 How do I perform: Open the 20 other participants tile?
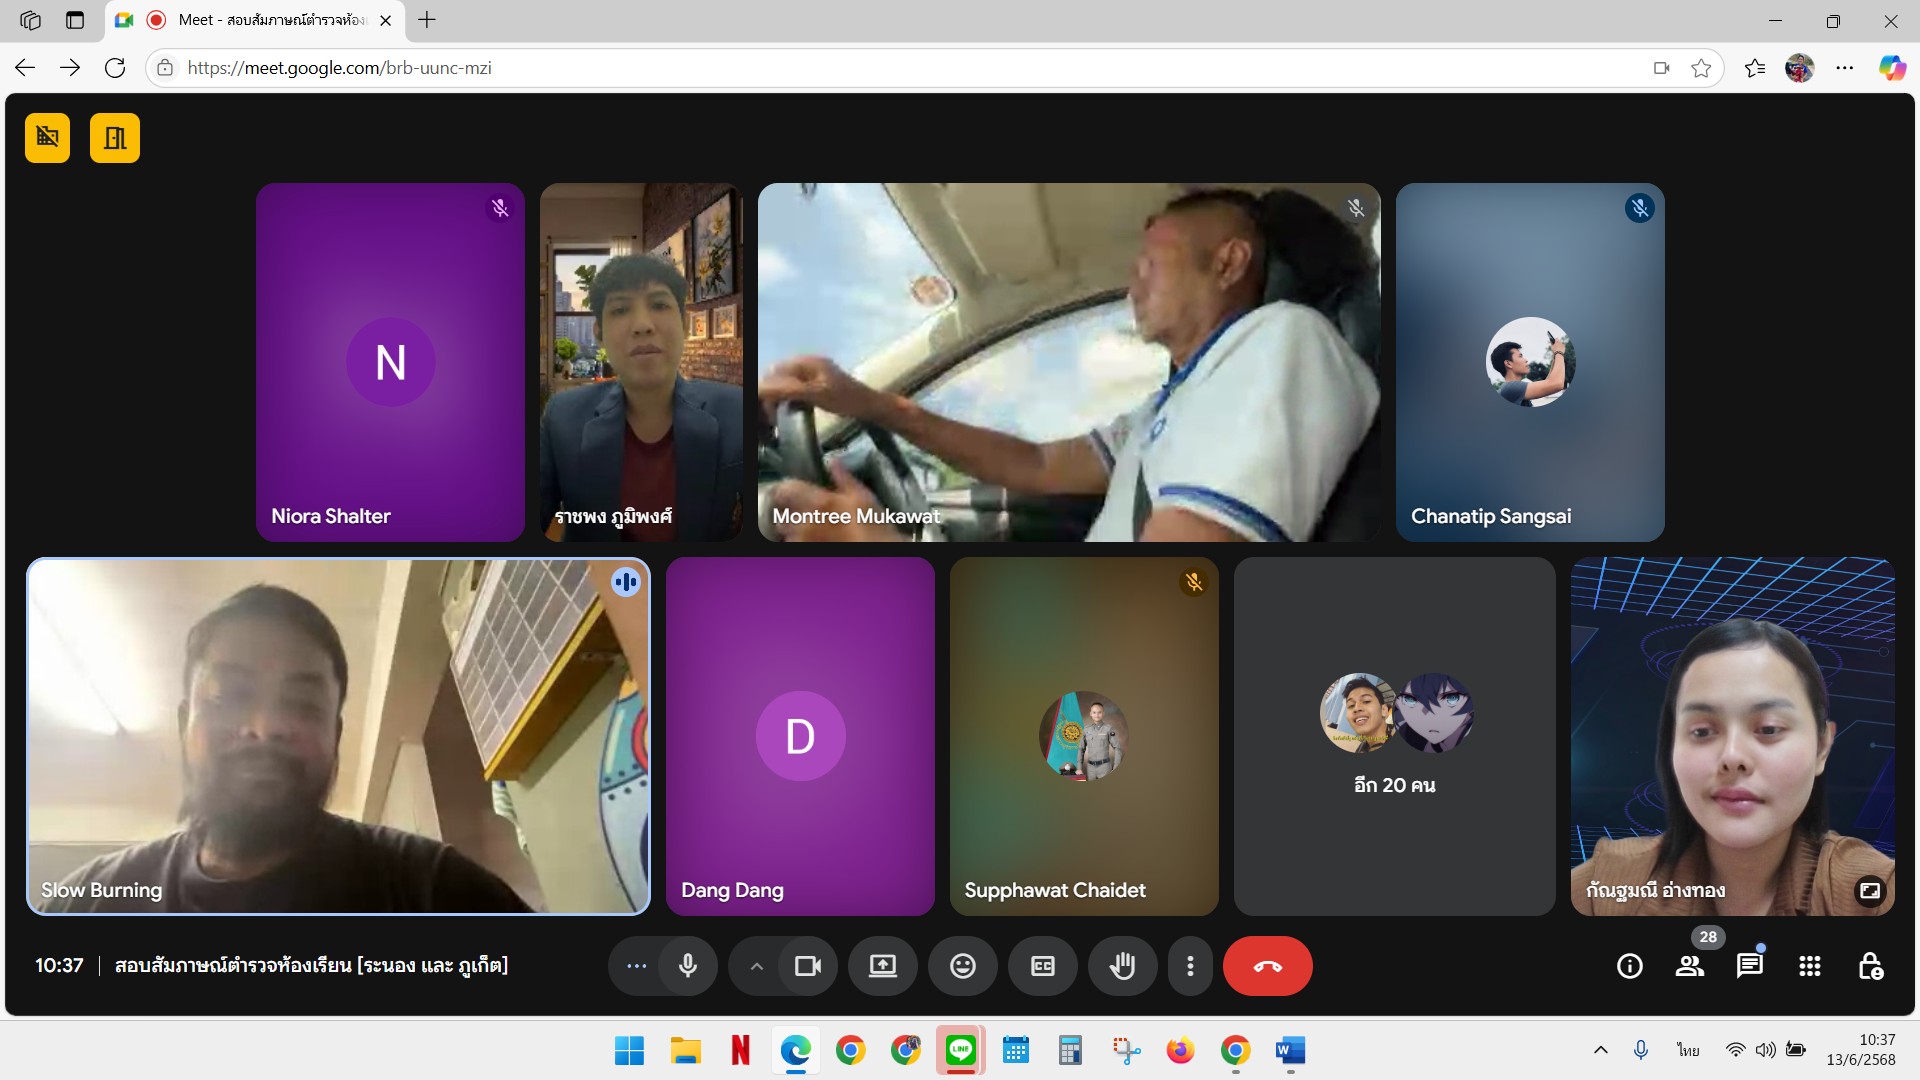pyautogui.click(x=1394, y=736)
